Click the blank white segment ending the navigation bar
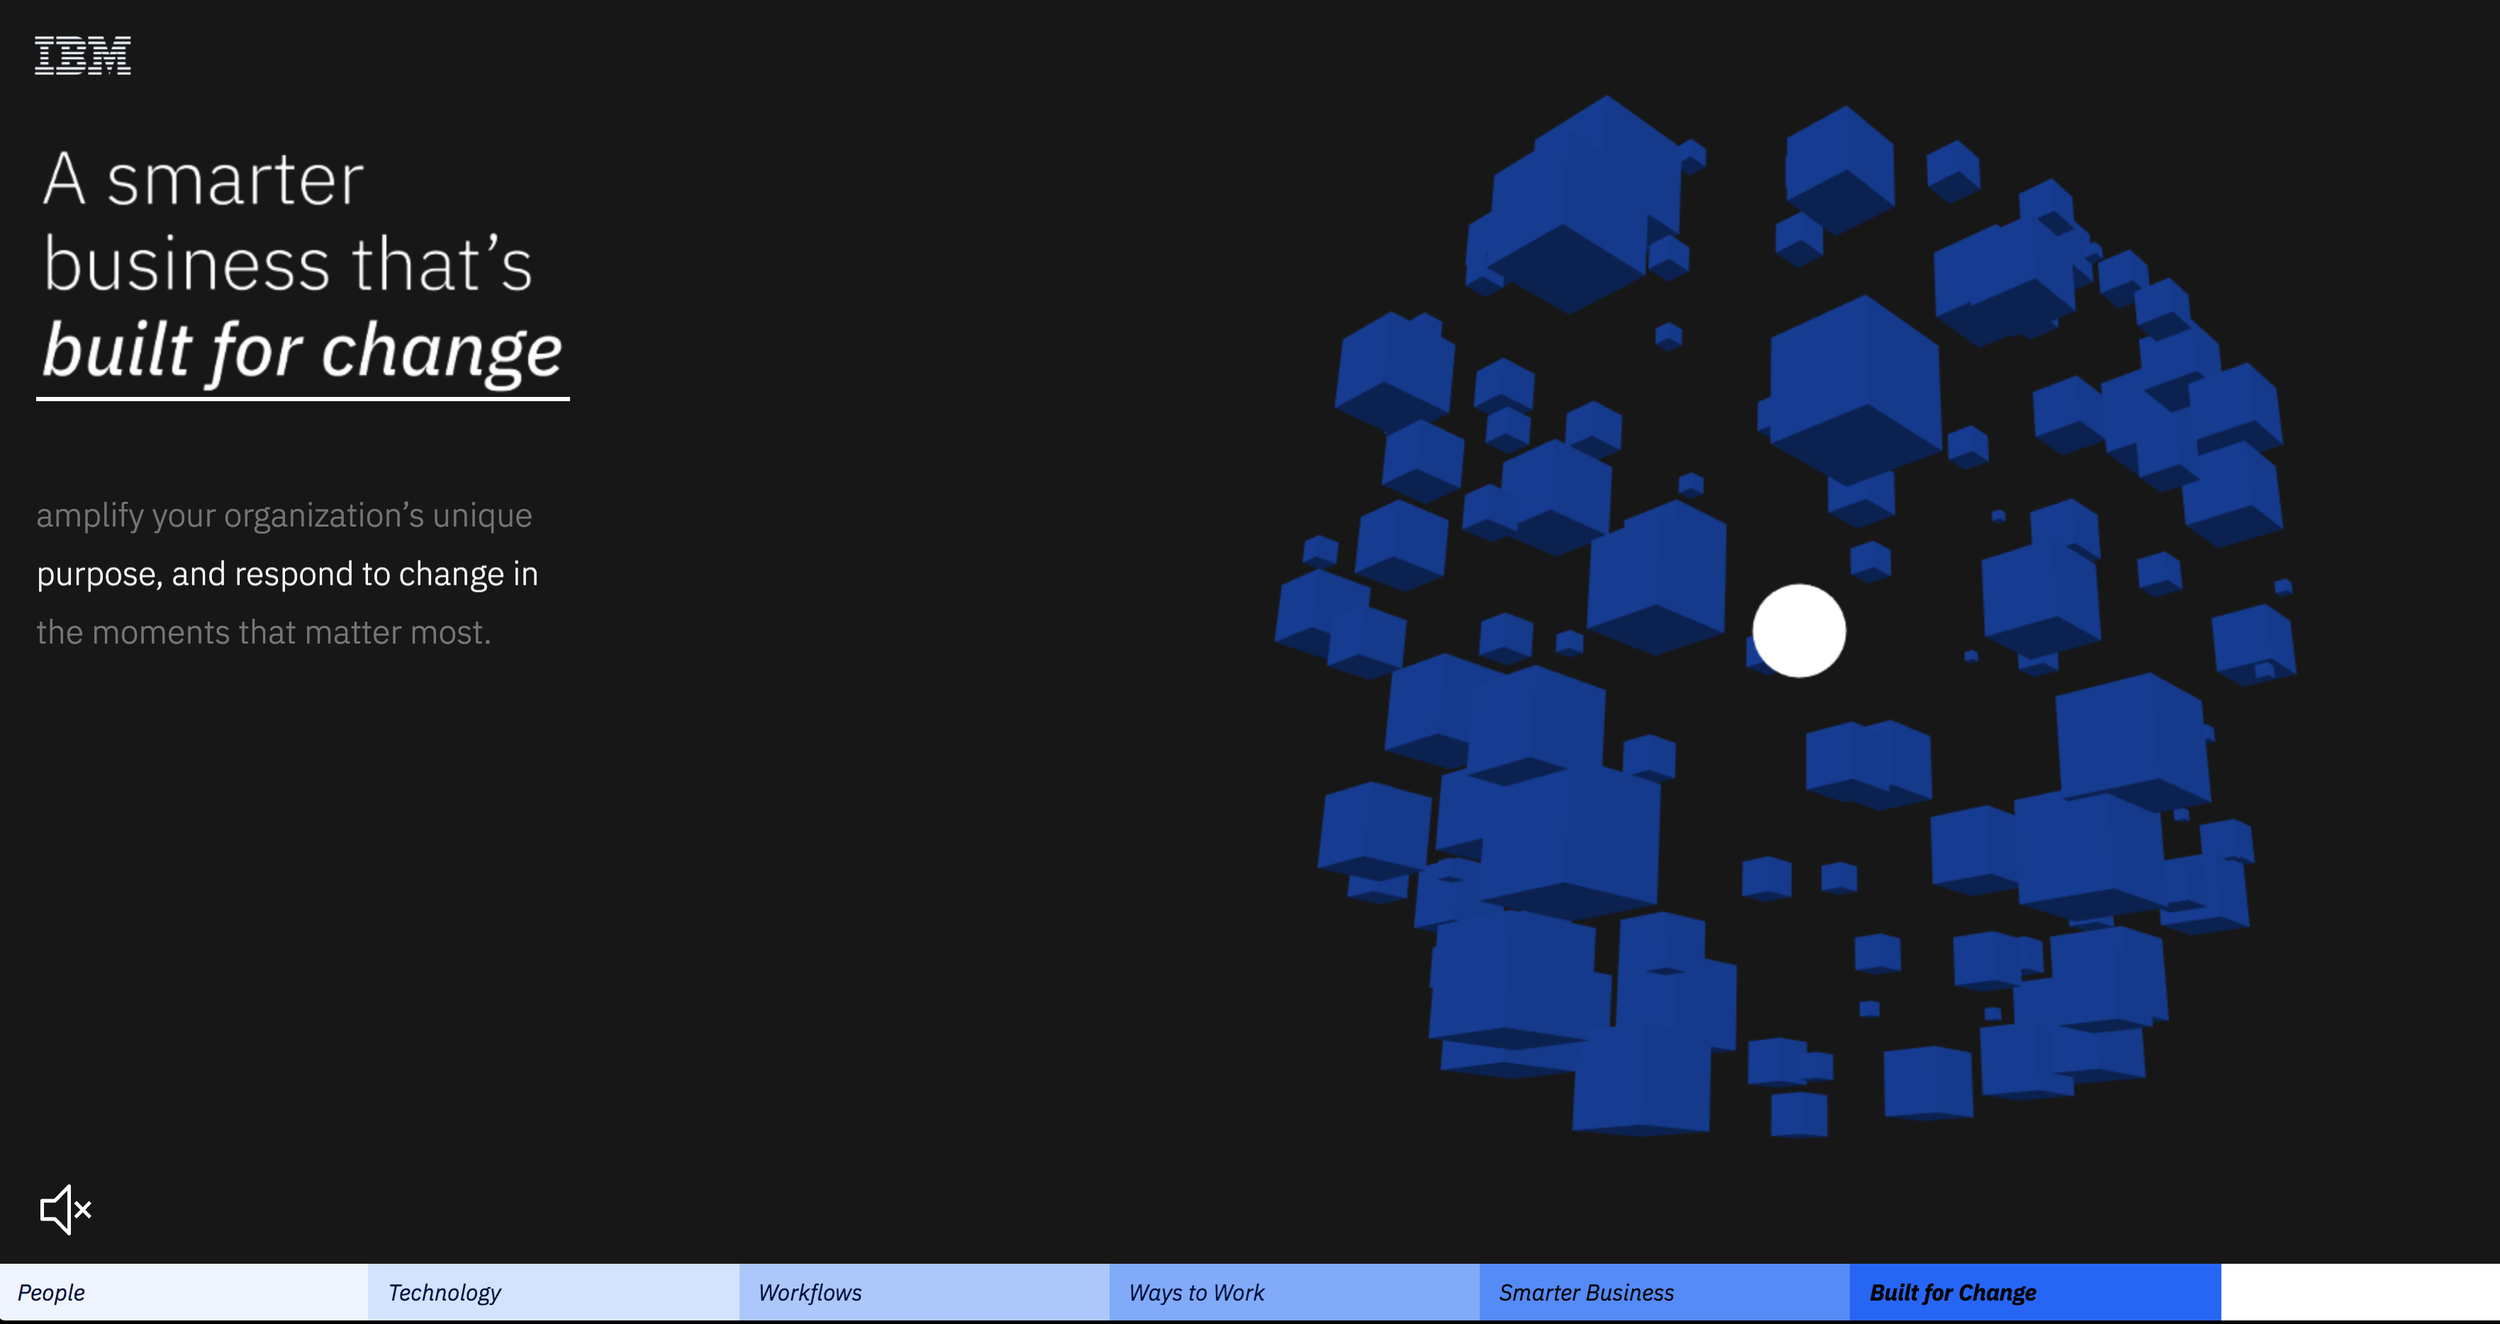 tap(2360, 1292)
